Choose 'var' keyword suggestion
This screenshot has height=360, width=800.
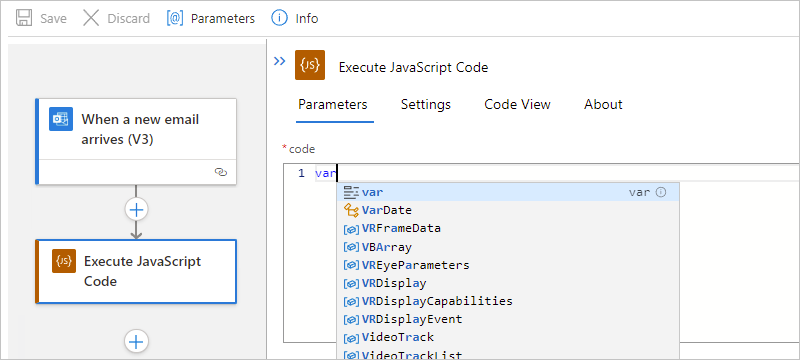click(x=508, y=192)
